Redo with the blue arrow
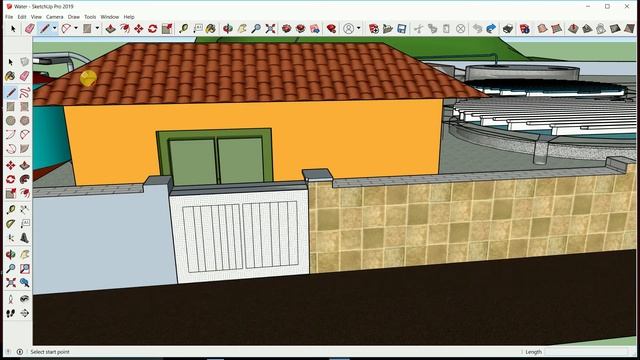 491,29
